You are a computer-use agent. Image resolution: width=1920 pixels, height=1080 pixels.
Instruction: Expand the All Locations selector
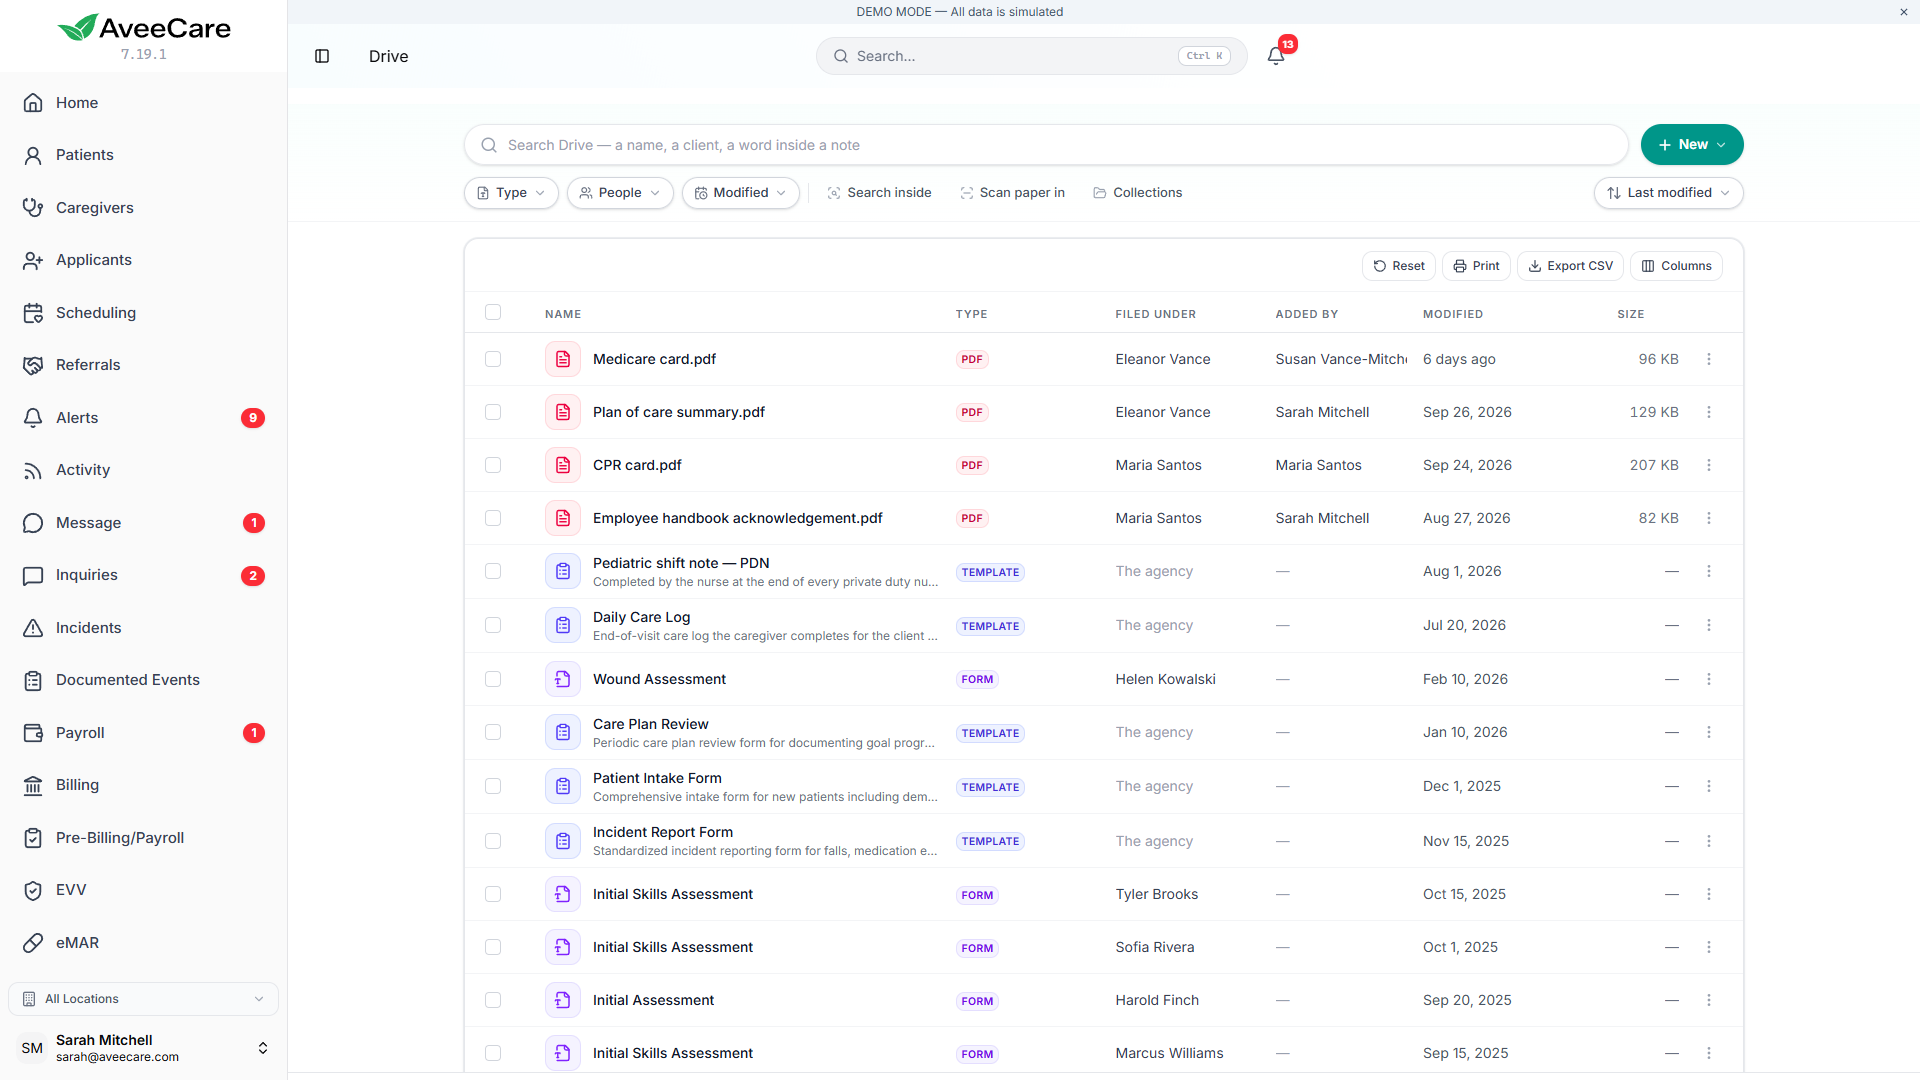click(143, 999)
